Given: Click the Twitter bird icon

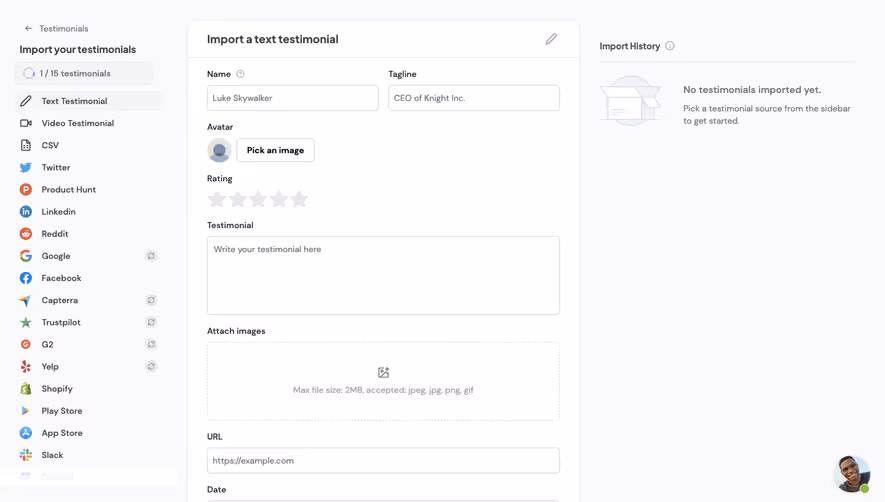Looking at the screenshot, I should point(26,168).
